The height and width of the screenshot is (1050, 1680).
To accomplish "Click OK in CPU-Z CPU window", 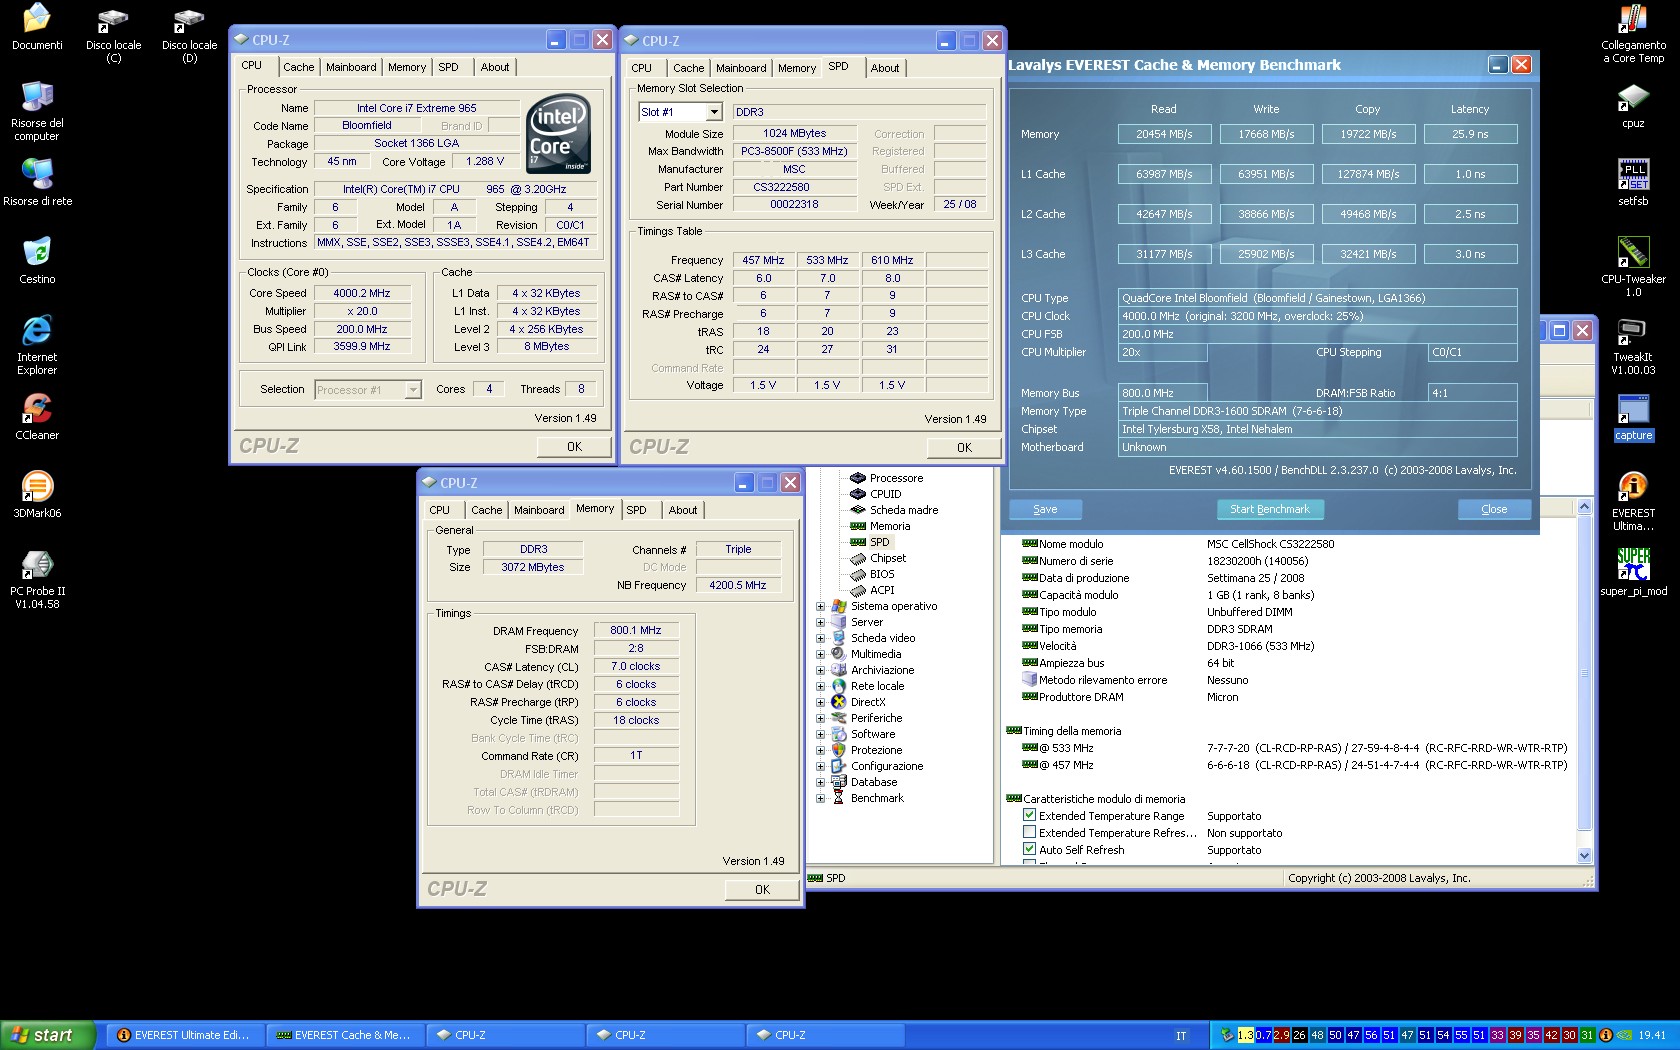I will click(x=574, y=447).
